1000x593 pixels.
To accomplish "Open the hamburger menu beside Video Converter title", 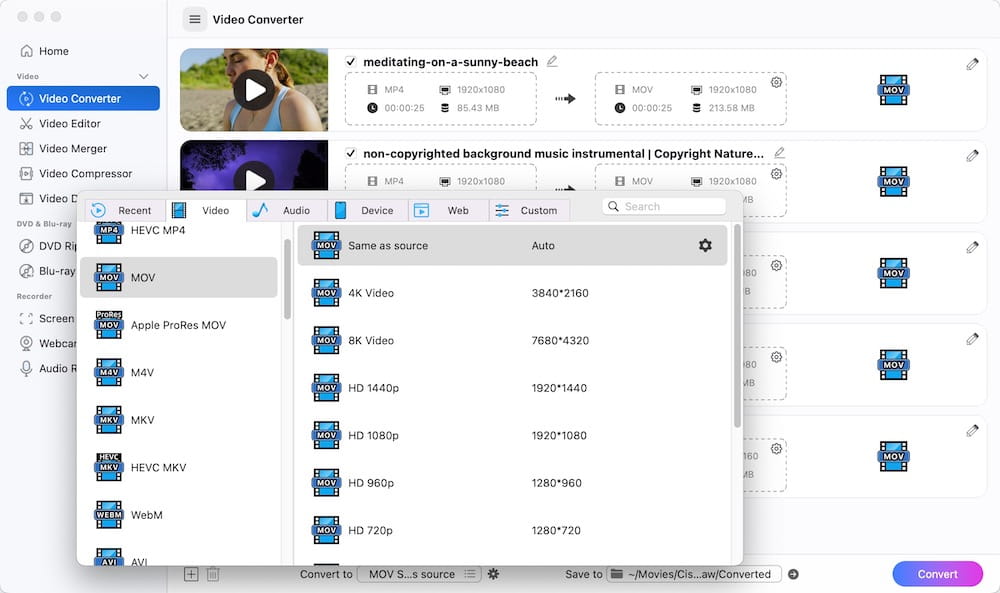I will tap(195, 19).
